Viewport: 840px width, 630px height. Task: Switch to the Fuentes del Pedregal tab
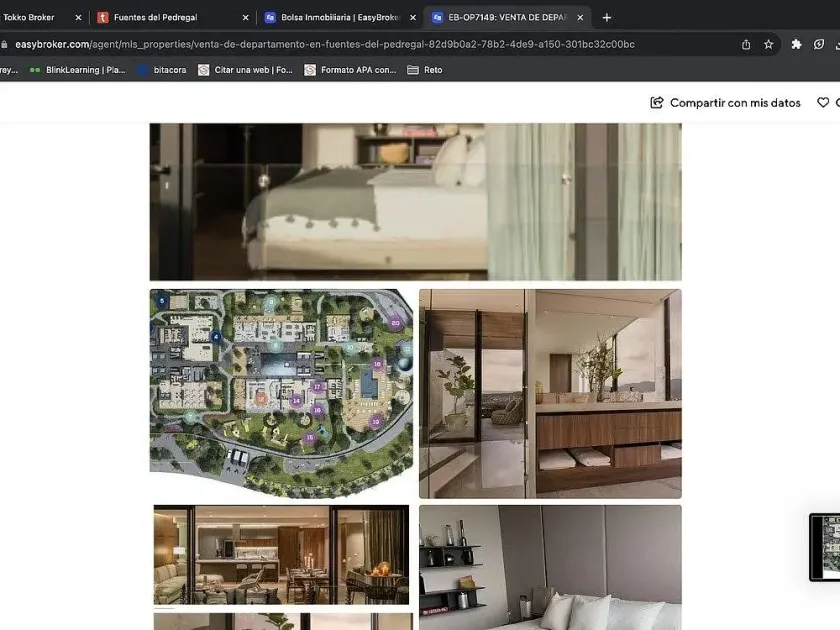155,17
